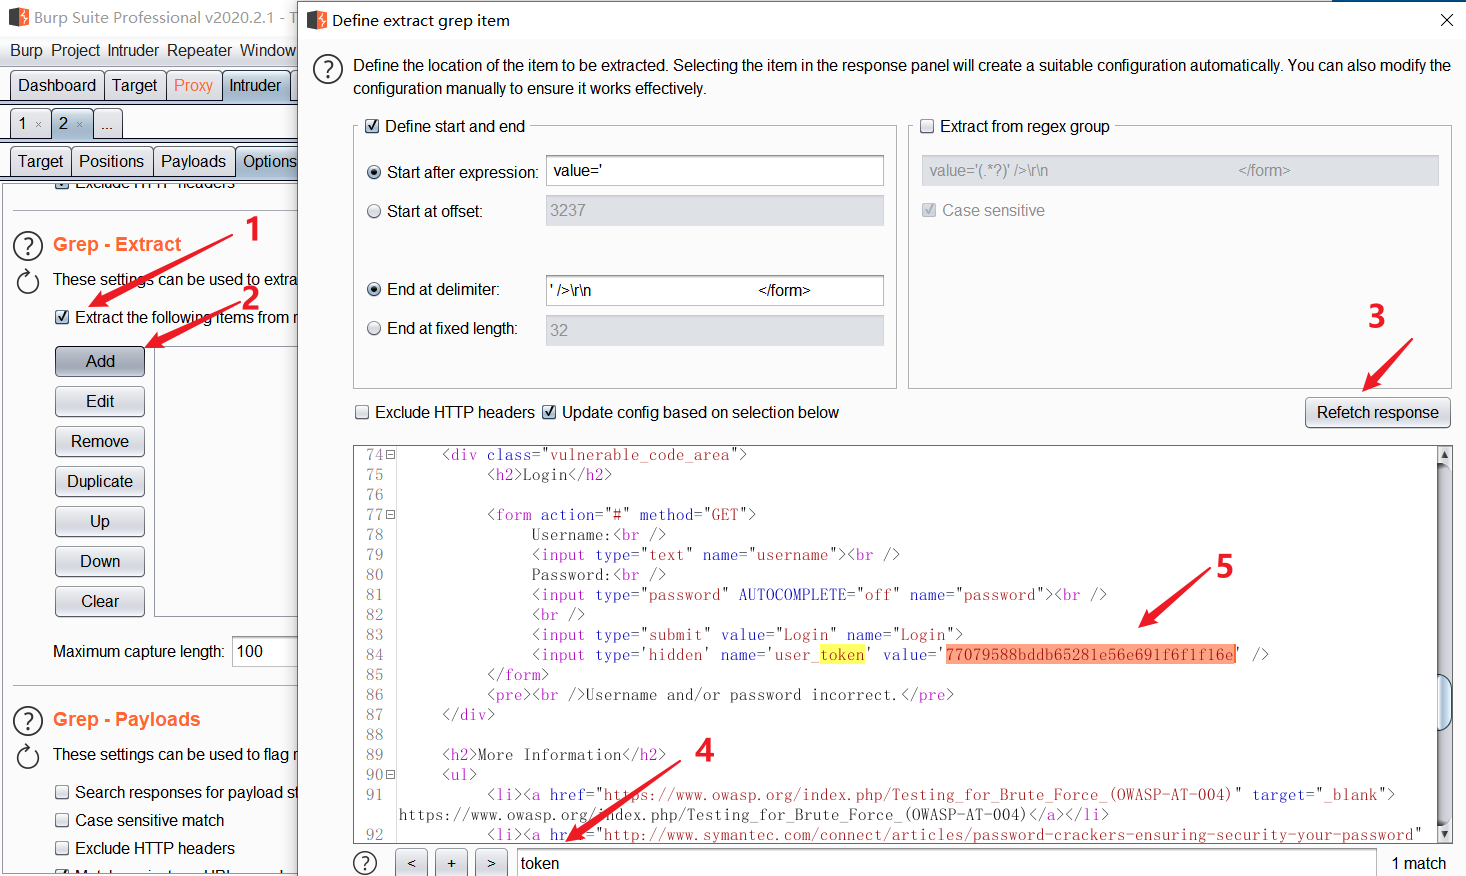Viewport: 1466px width, 876px height.
Task: Click End at delimiter text field
Action: (714, 290)
